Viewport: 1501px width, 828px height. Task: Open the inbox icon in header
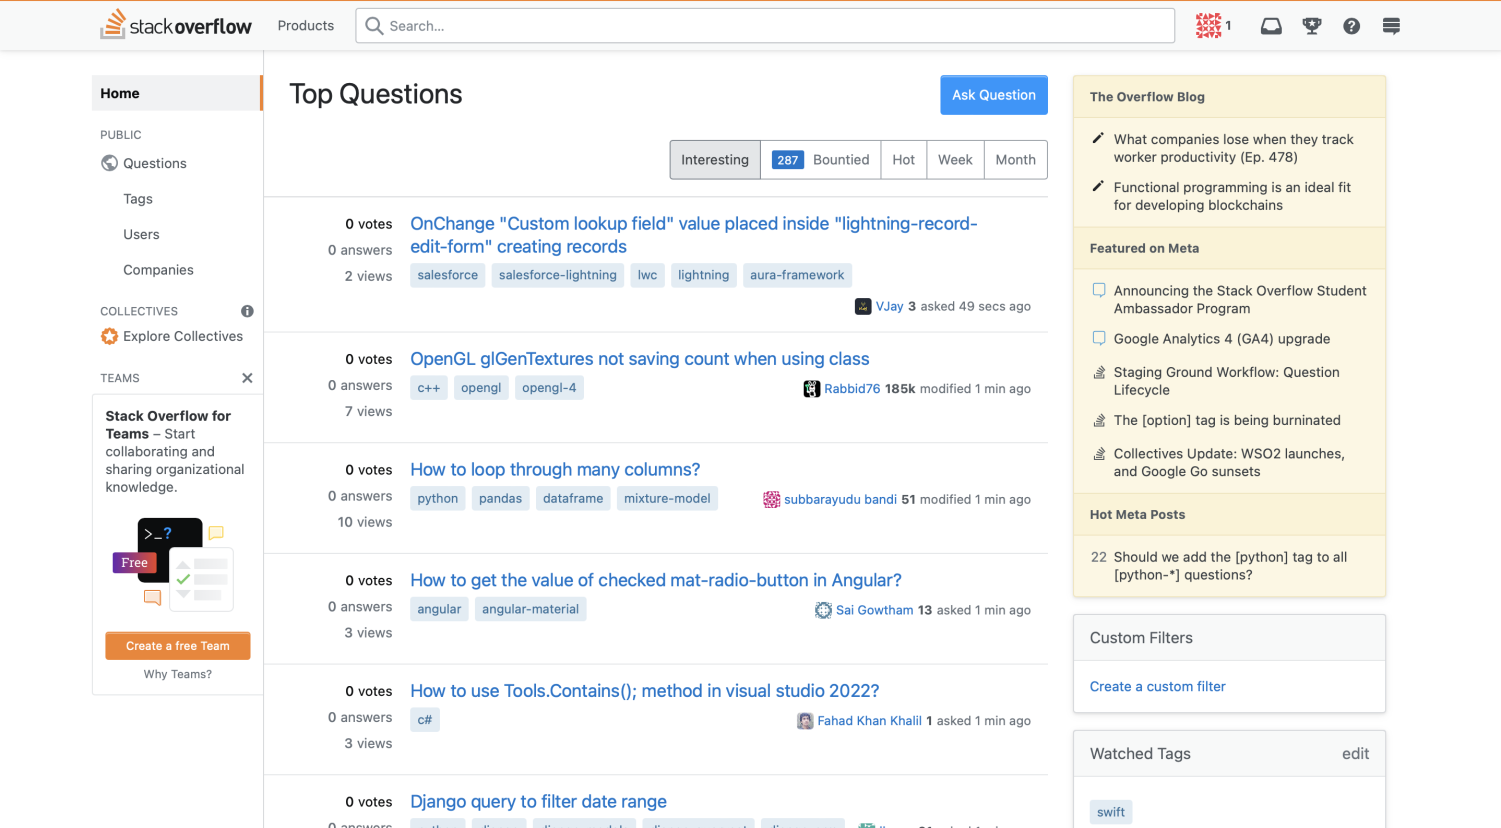coord(1271,26)
